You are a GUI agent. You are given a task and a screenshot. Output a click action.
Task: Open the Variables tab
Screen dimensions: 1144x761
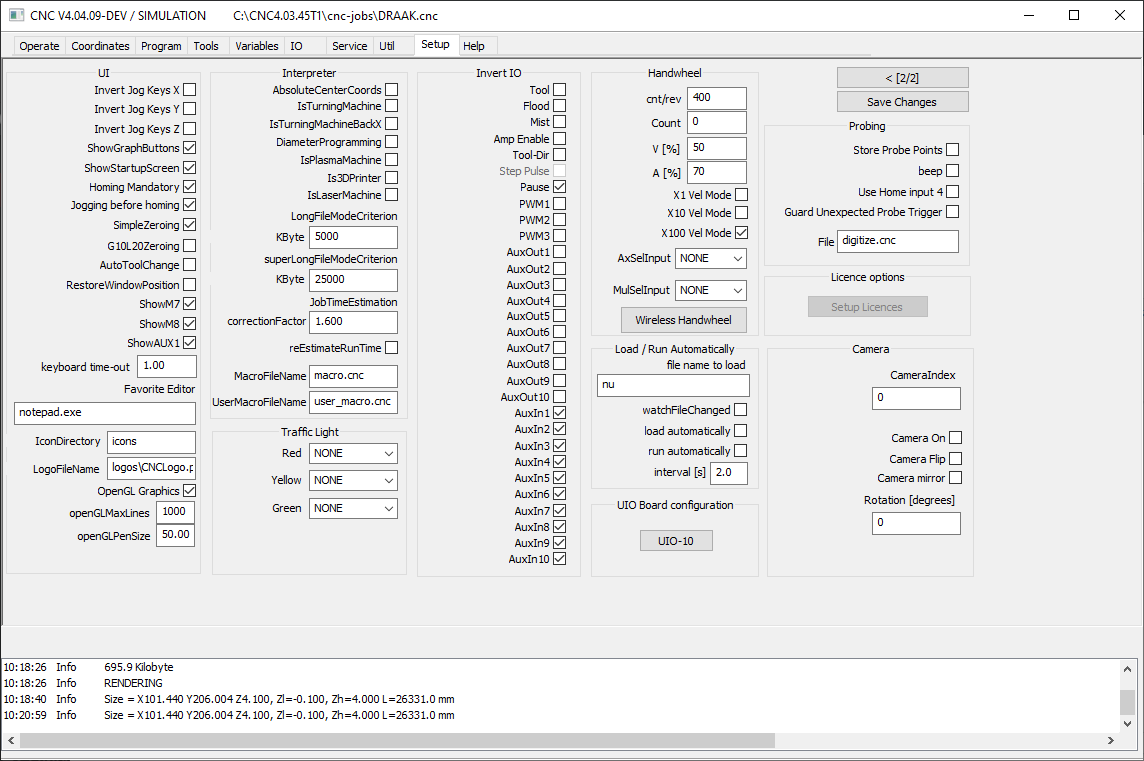pyautogui.click(x=256, y=46)
